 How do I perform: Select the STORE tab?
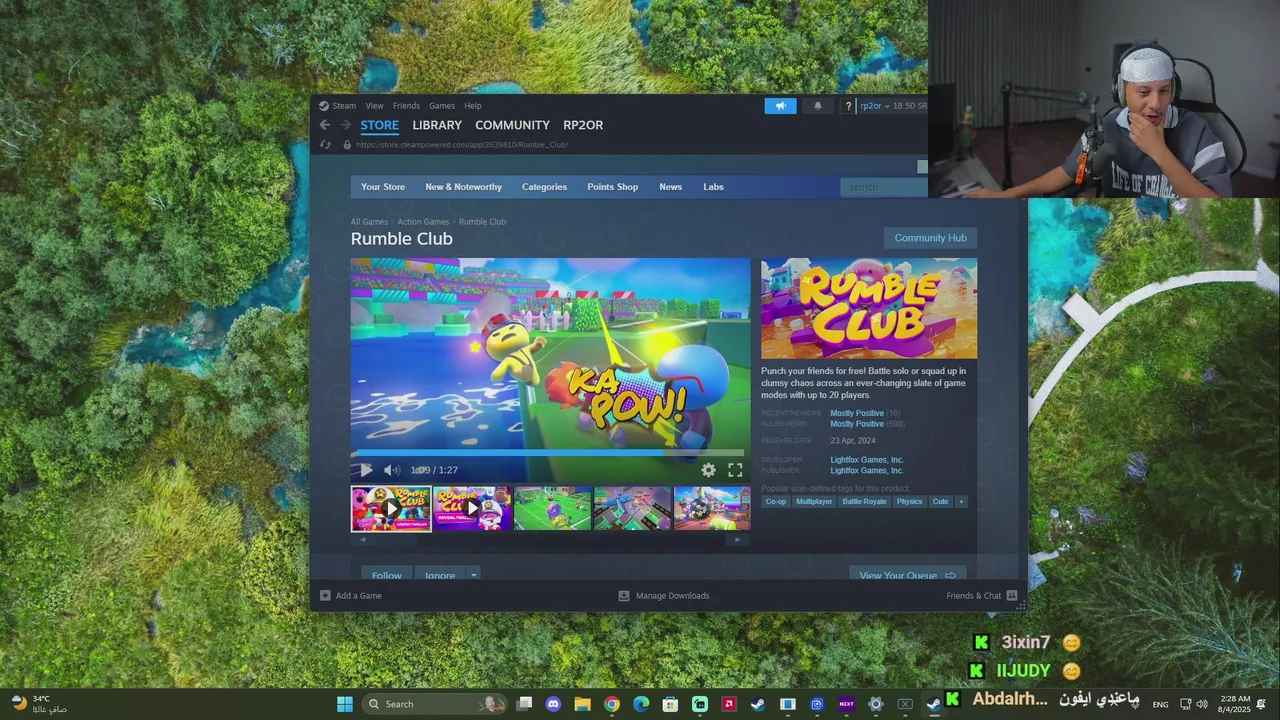[379, 125]
